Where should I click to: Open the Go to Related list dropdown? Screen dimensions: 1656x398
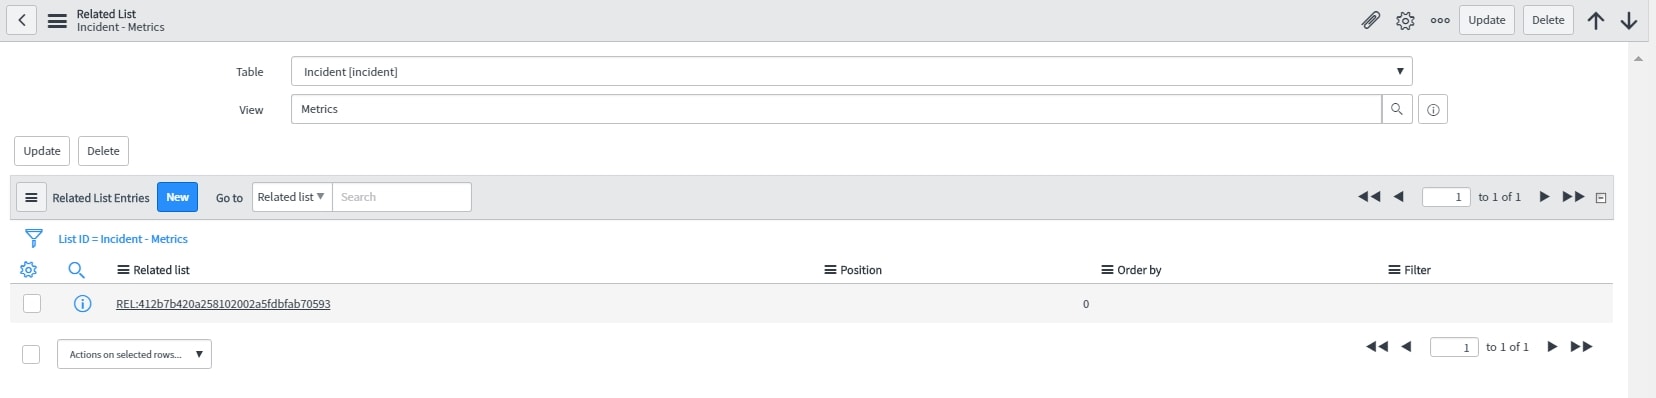point(292,197)
